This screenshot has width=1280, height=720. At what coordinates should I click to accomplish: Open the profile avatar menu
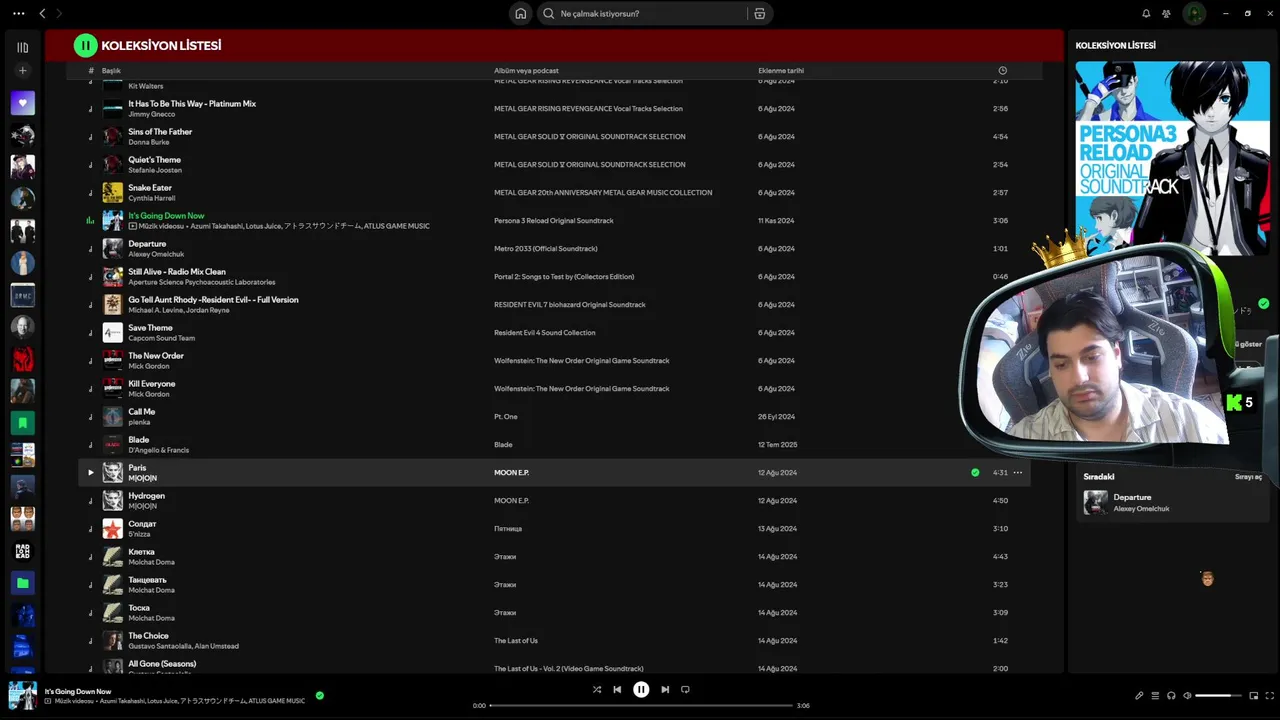click(1194, 13)
